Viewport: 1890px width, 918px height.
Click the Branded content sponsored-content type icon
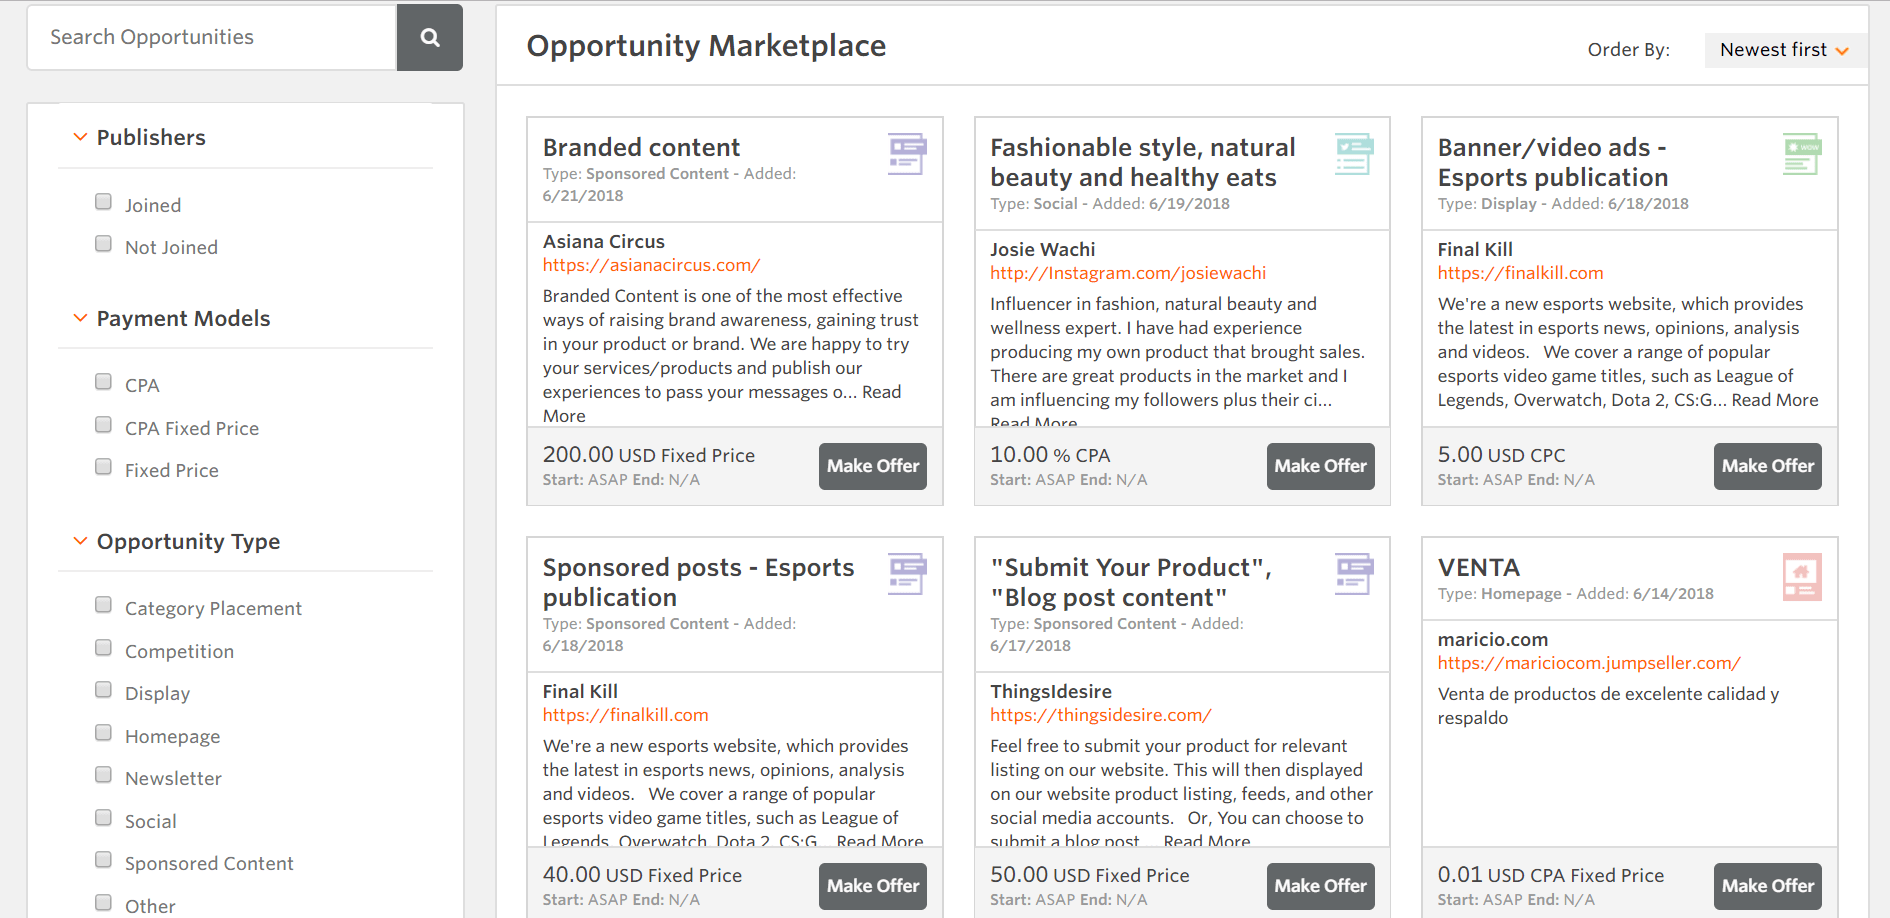click(907, 155)
